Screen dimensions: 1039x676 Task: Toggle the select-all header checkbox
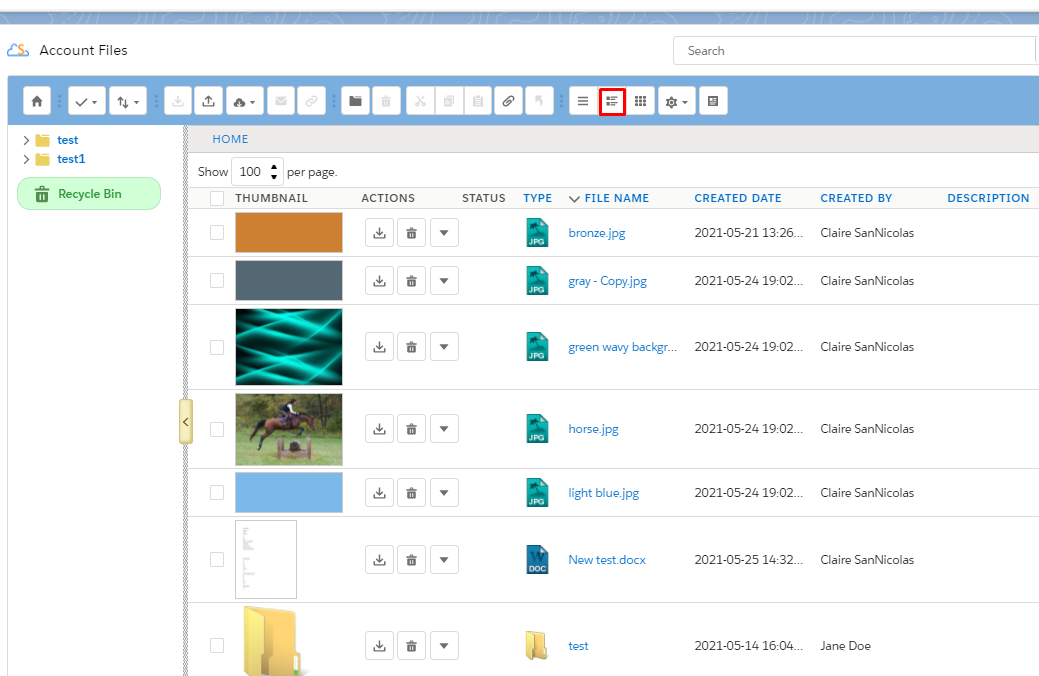[217, 198]
